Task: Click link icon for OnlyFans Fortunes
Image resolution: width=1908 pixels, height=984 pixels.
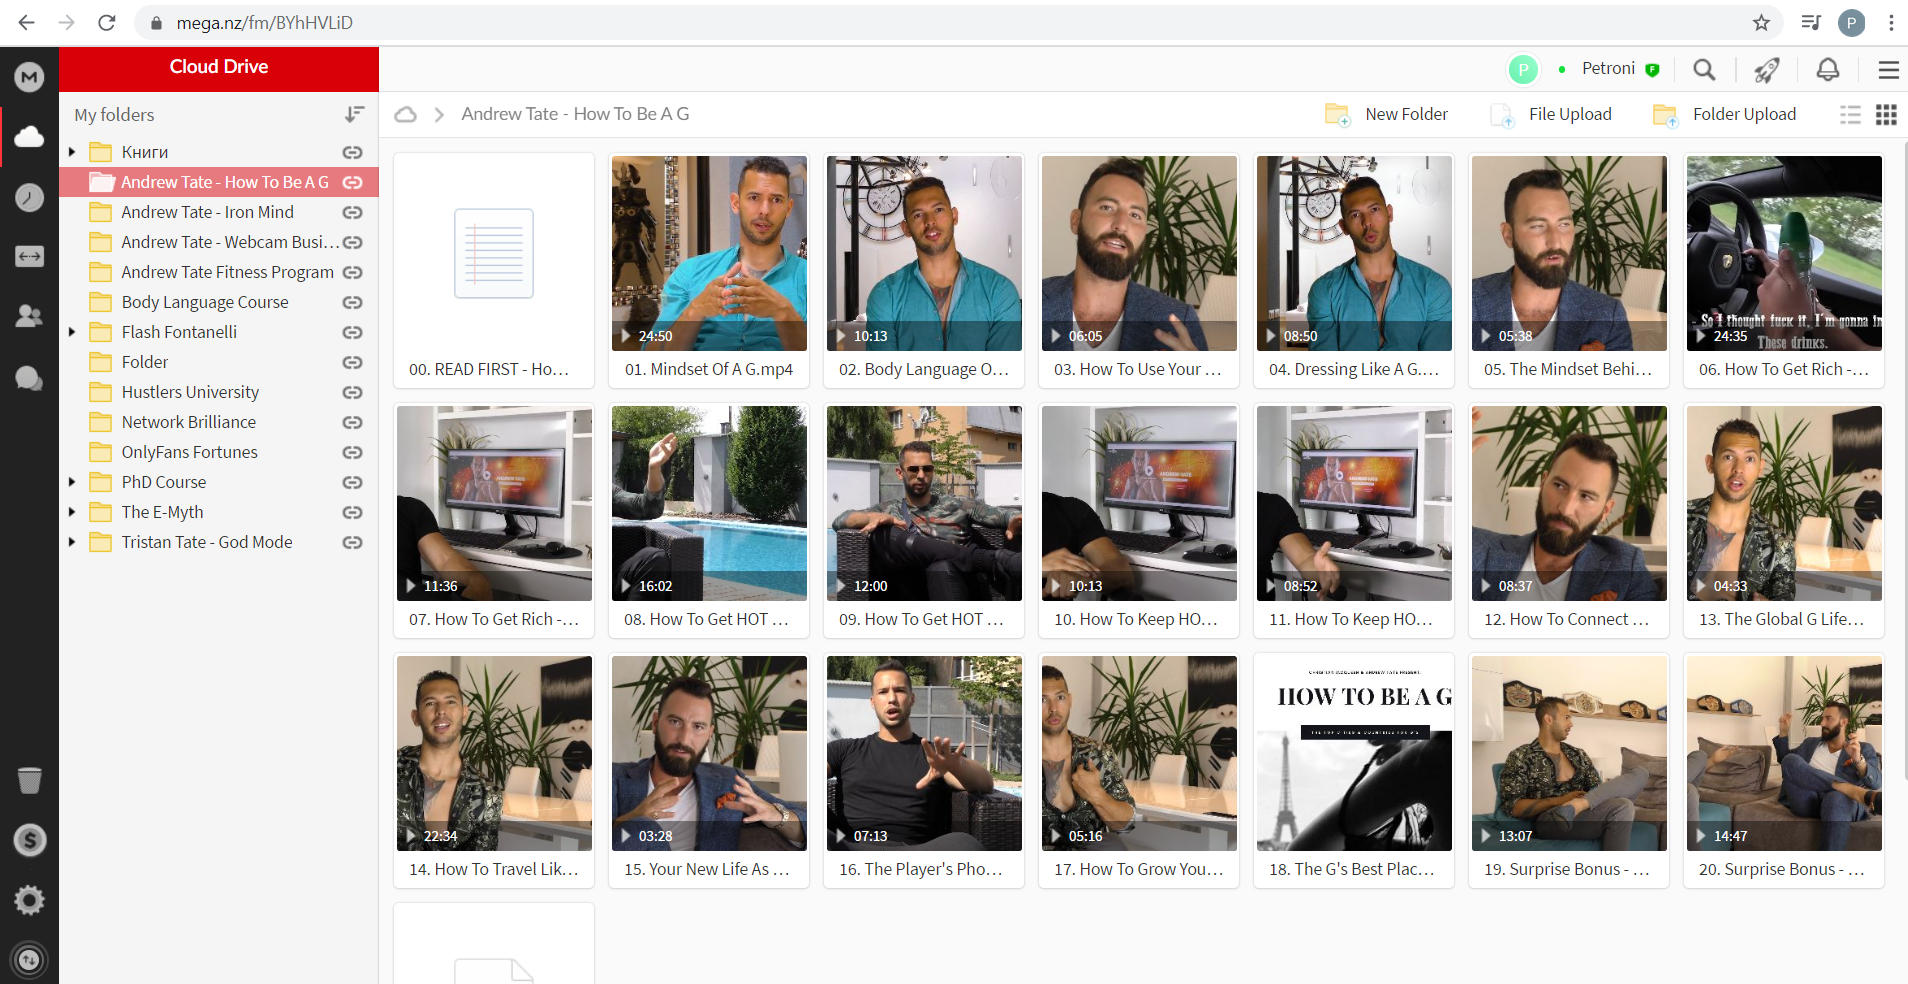Action: 352,452
